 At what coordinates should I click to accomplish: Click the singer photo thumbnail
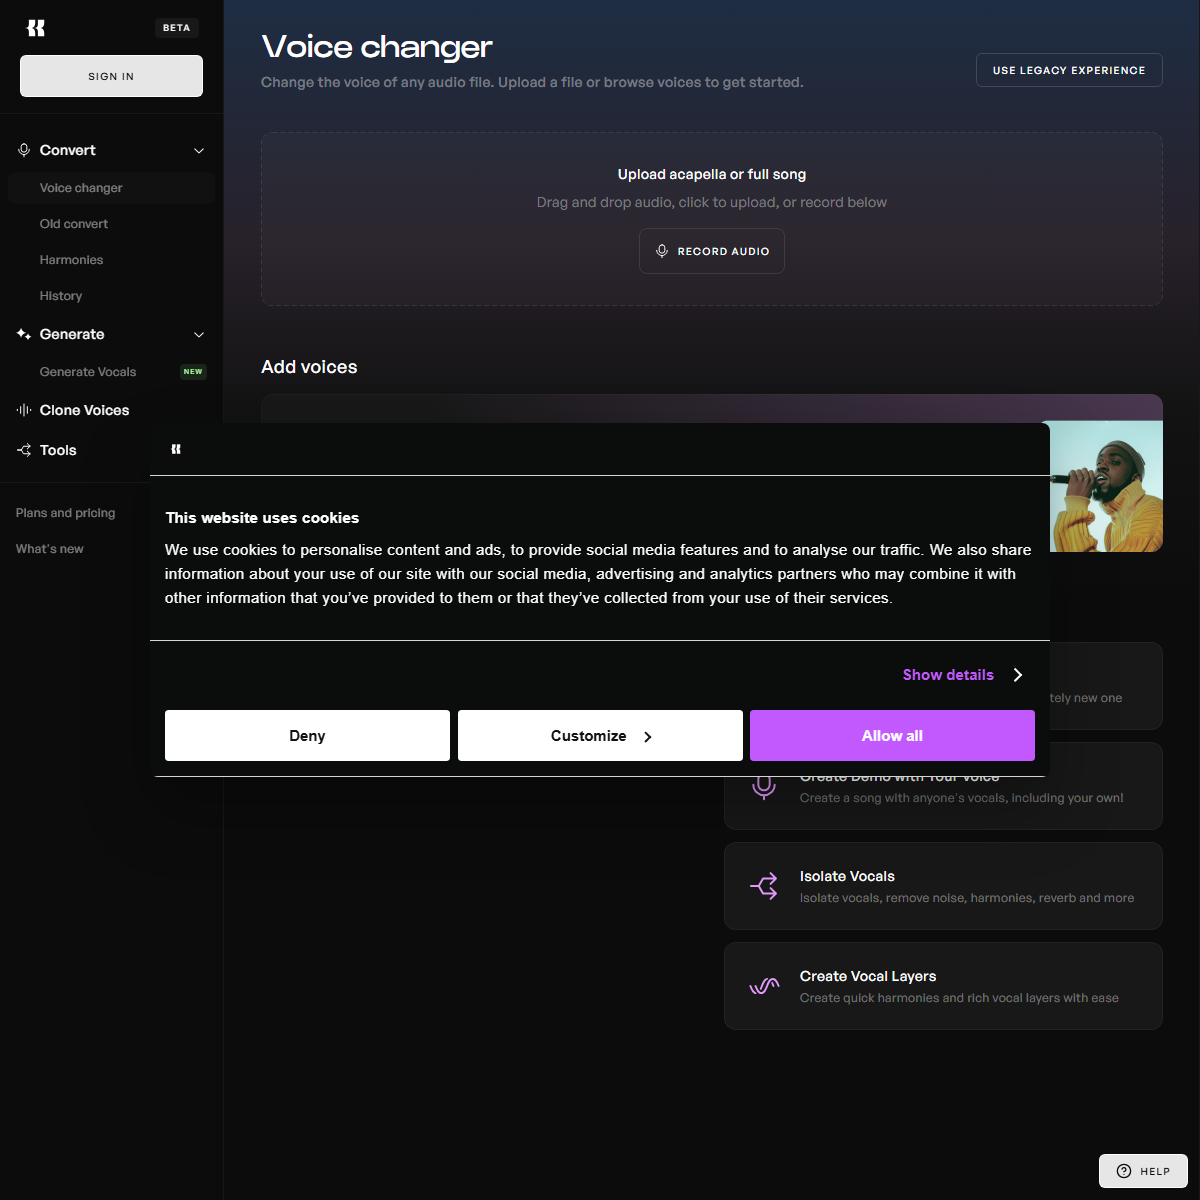[x=1107, y=486]
